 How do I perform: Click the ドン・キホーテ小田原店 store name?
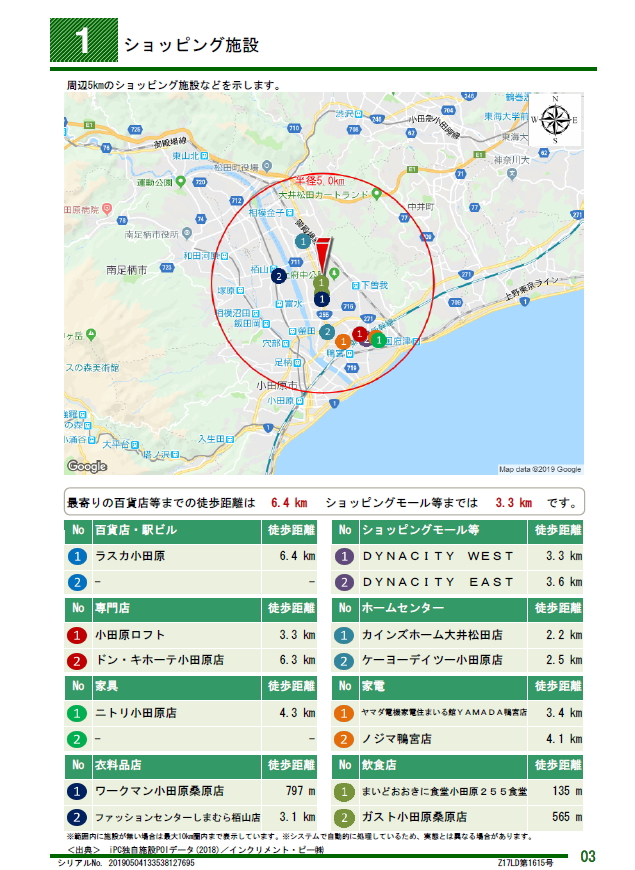pos(160,660)
